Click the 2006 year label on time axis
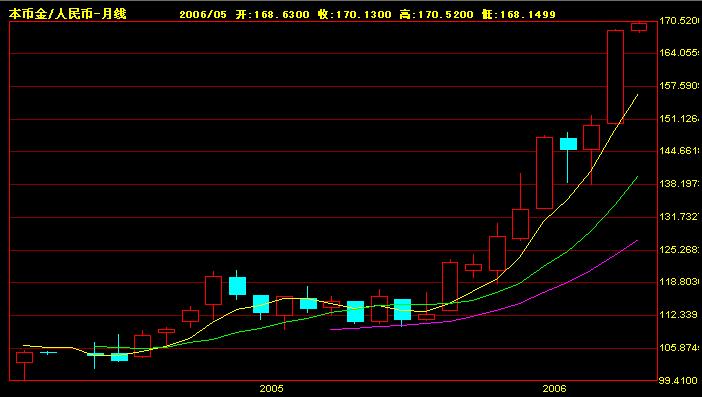 (x=554, y=388)
